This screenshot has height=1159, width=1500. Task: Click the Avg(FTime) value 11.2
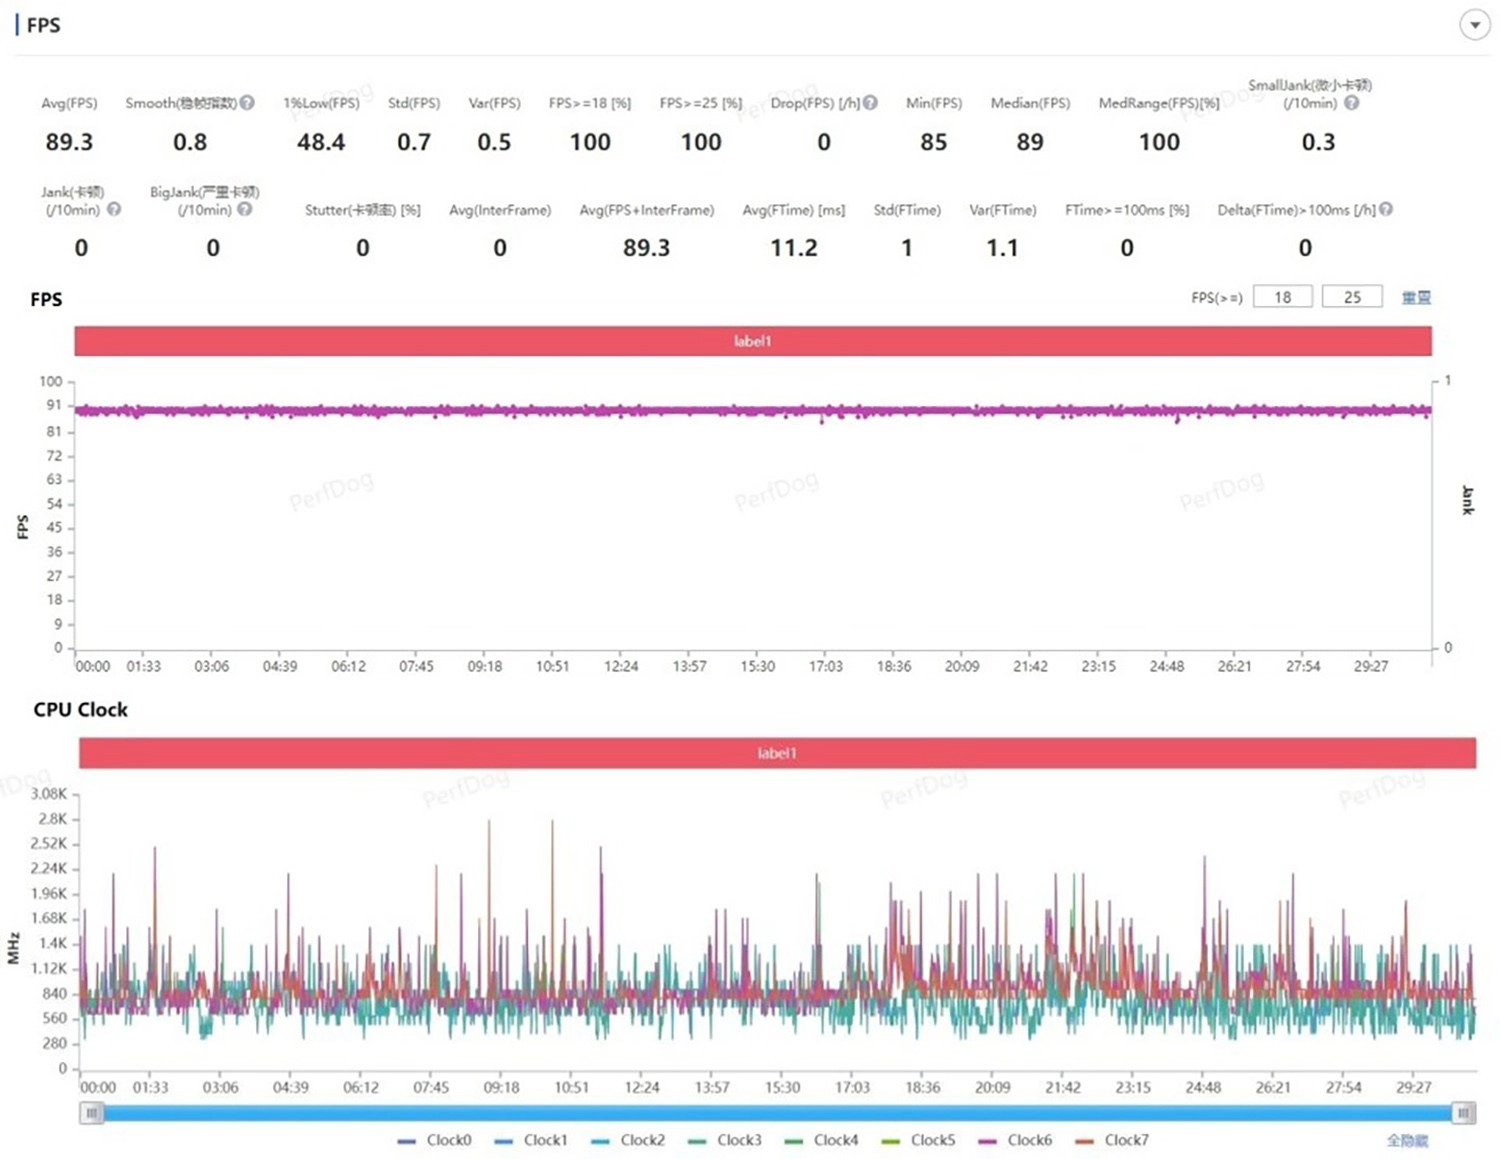[794, 248]
